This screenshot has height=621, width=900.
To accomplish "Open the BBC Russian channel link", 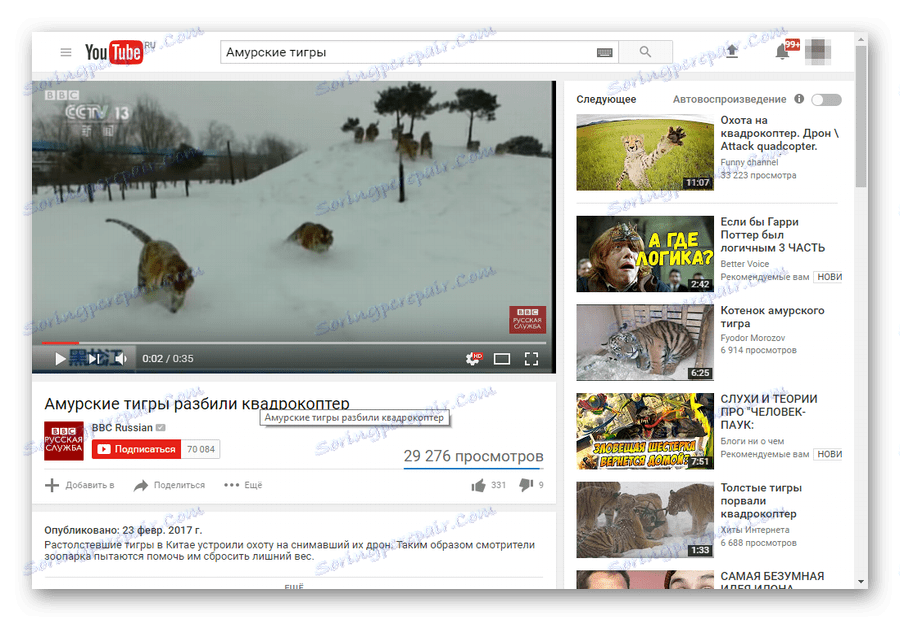I will [x=122, y=428].
